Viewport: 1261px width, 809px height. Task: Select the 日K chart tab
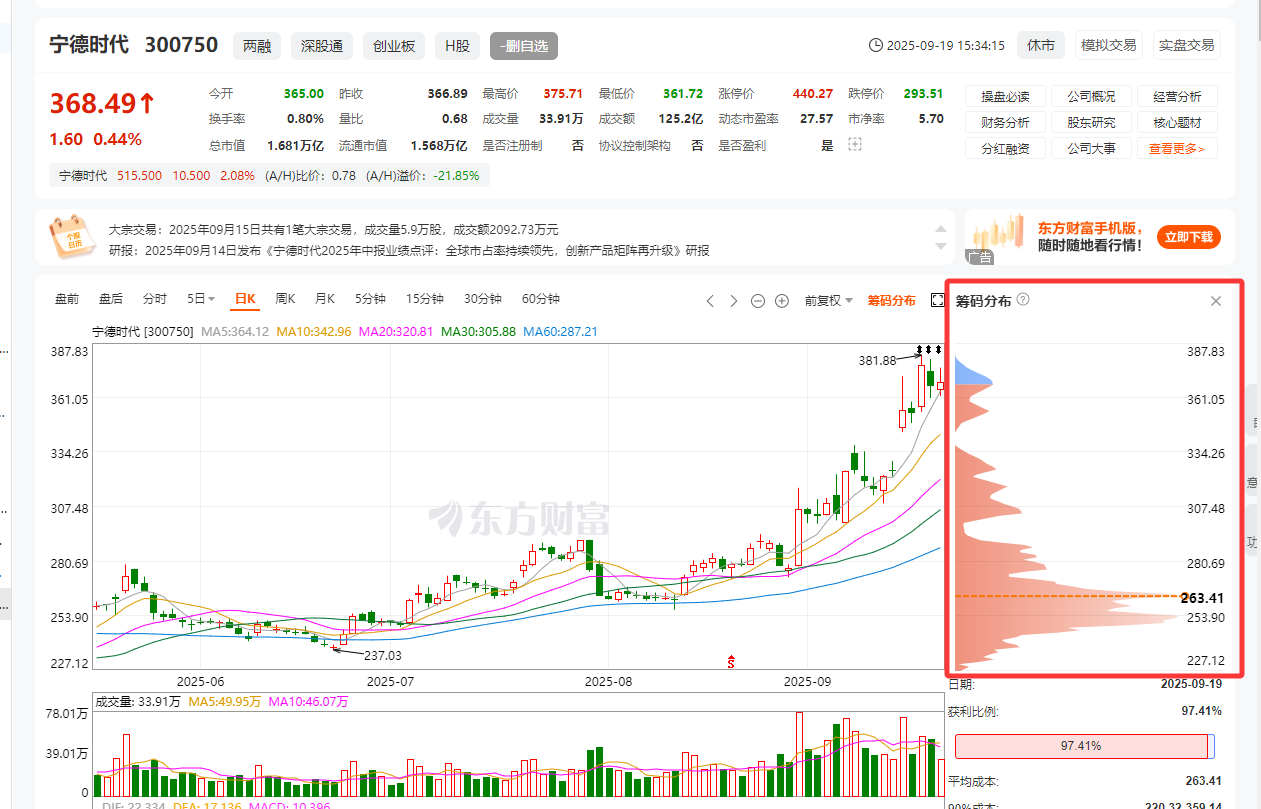coord(245,298)
